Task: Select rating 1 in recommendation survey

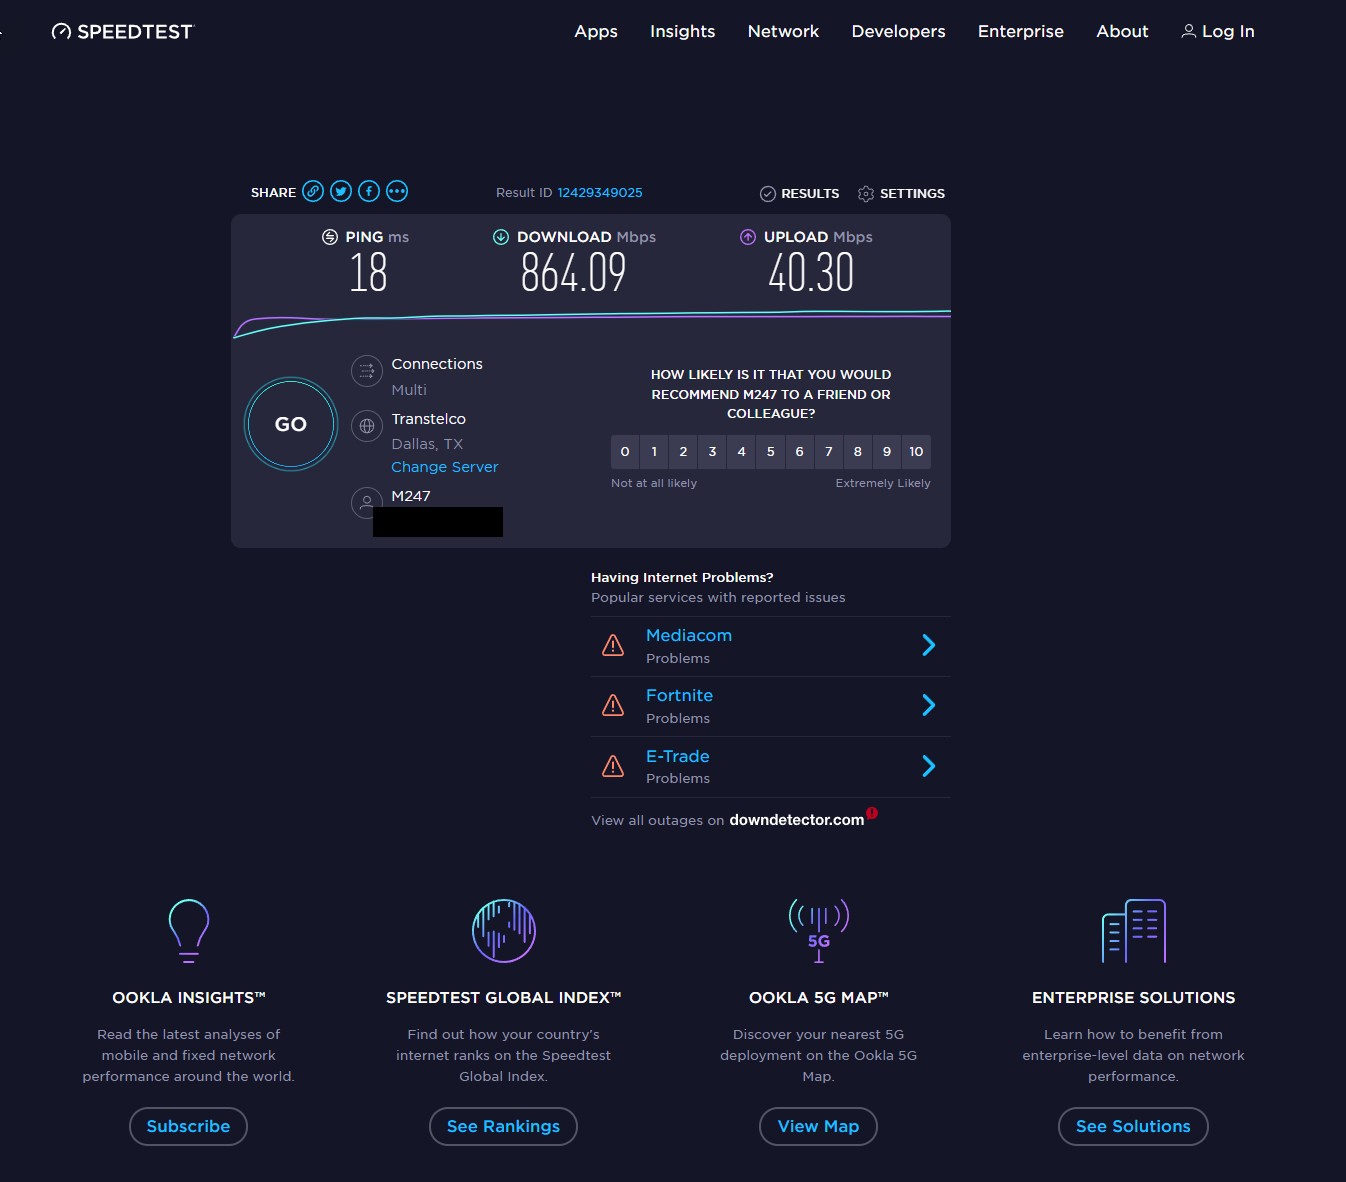Action: 654,452
